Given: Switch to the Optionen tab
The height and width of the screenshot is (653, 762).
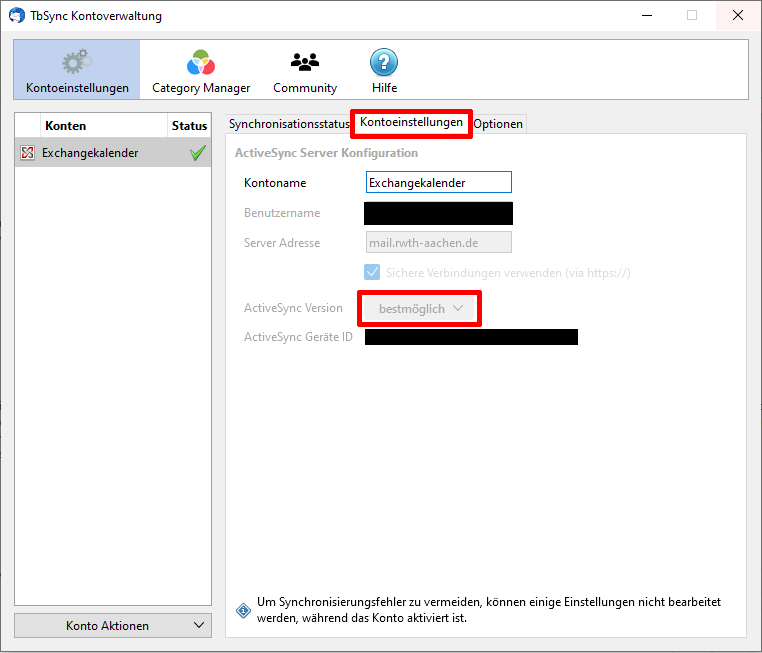Looking at the screenshot, I should click(x=498, y=124).
